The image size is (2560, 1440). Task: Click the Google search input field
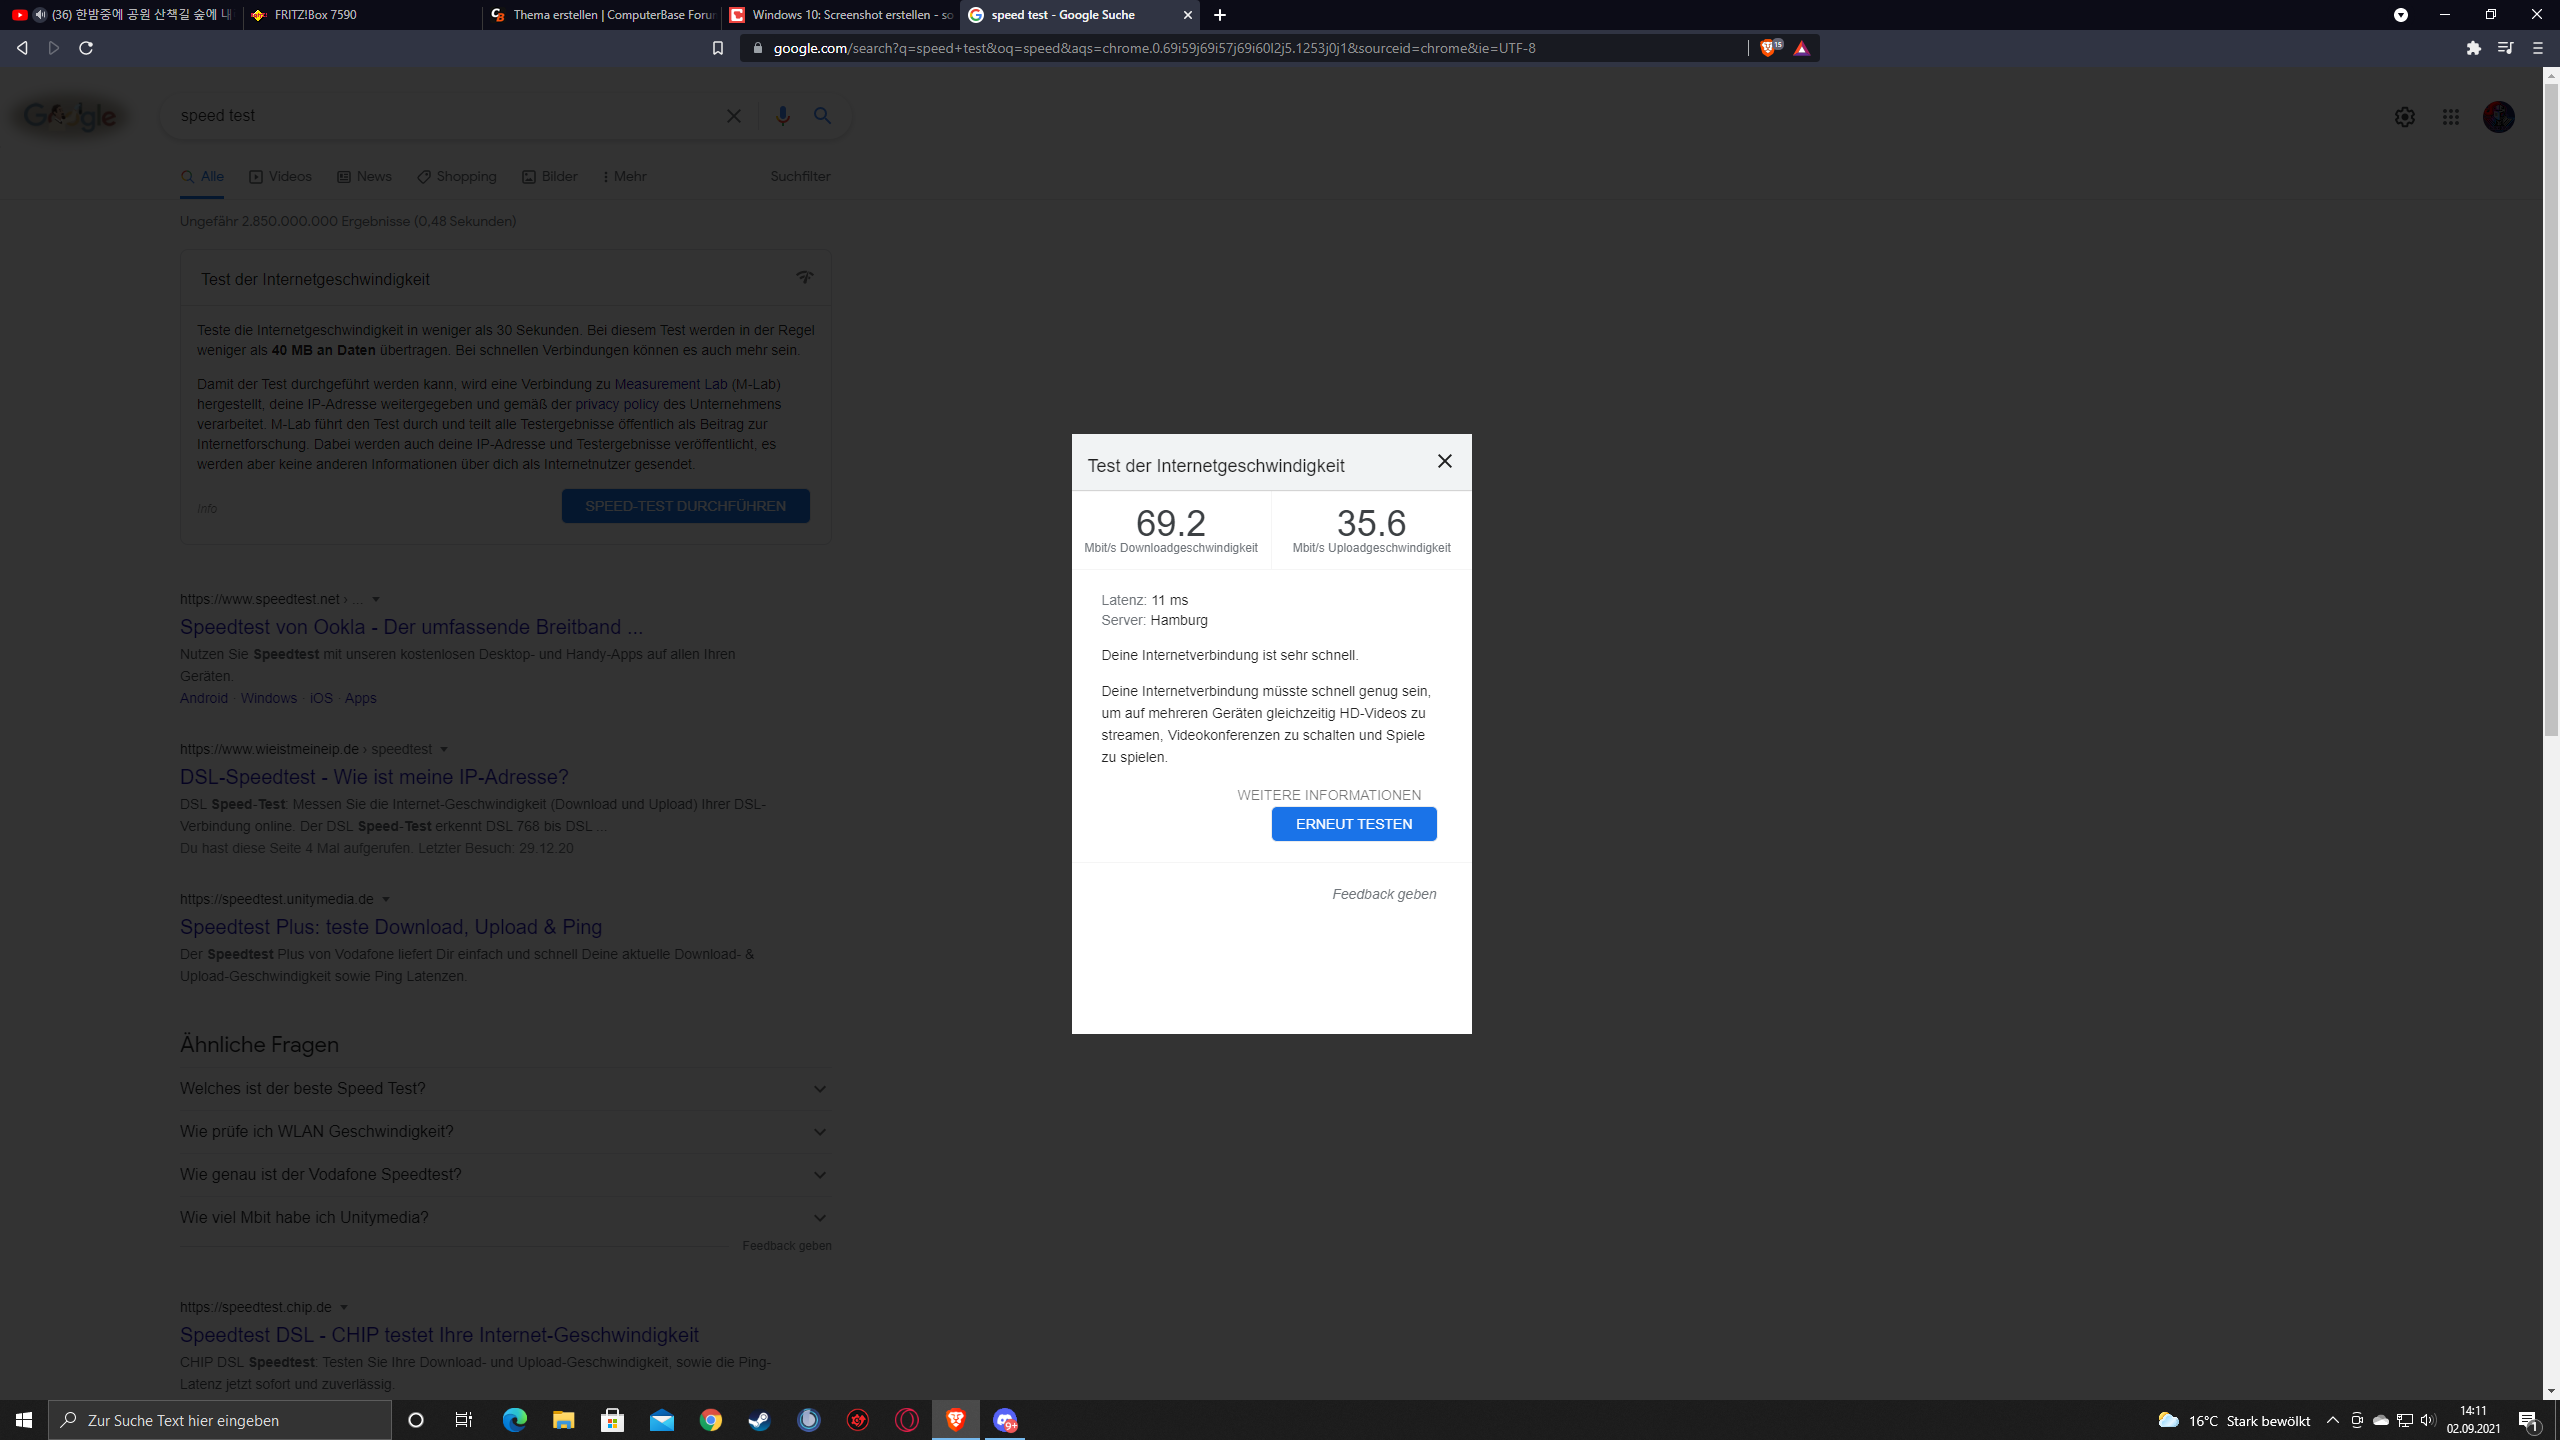(440, 116)
